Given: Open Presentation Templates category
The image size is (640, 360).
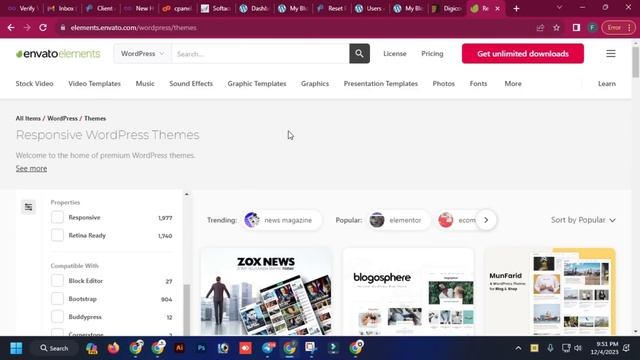Looking at the screenshot, I should click(x=380, y=83).
